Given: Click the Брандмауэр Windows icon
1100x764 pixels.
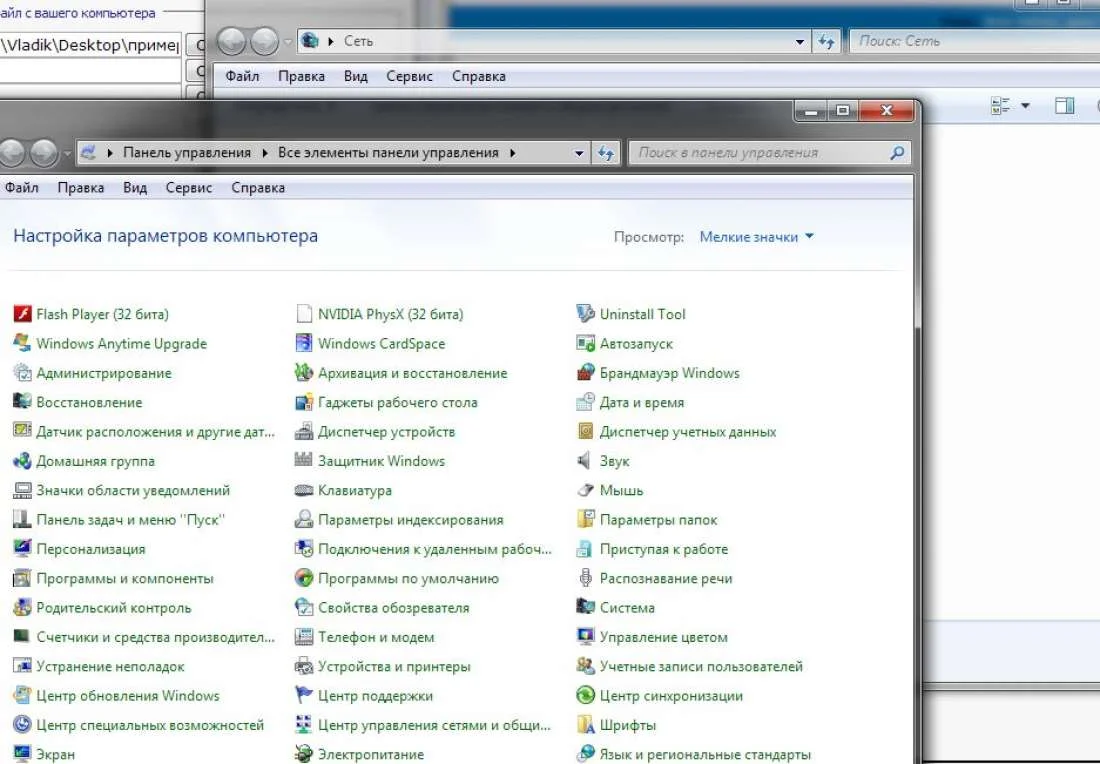Looking at the screenshot, I should pos(585,373).
